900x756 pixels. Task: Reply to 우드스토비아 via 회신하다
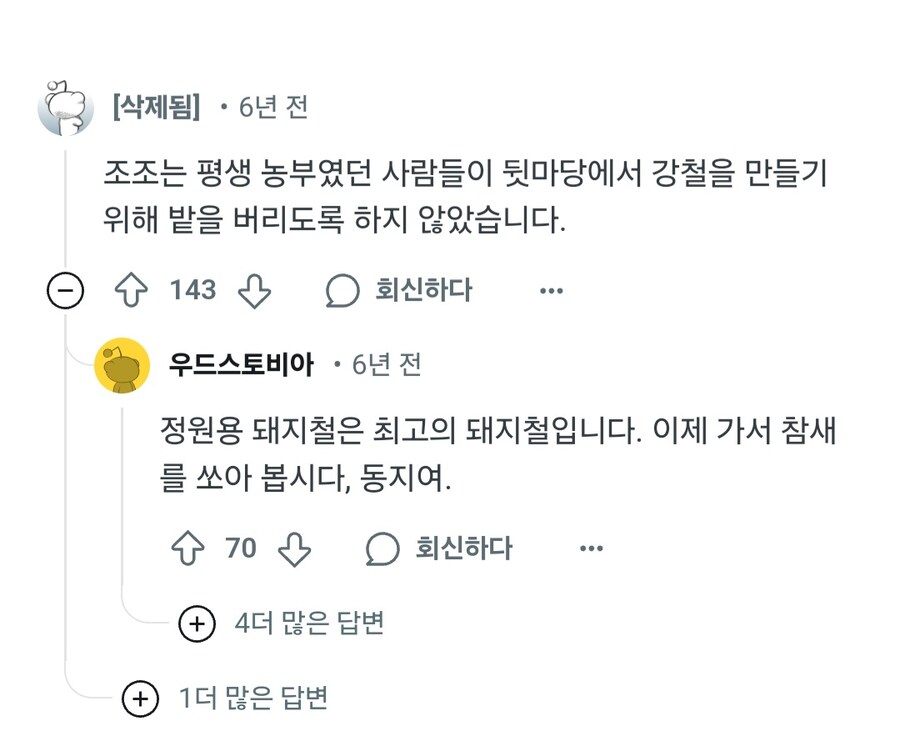click(465, 547)
